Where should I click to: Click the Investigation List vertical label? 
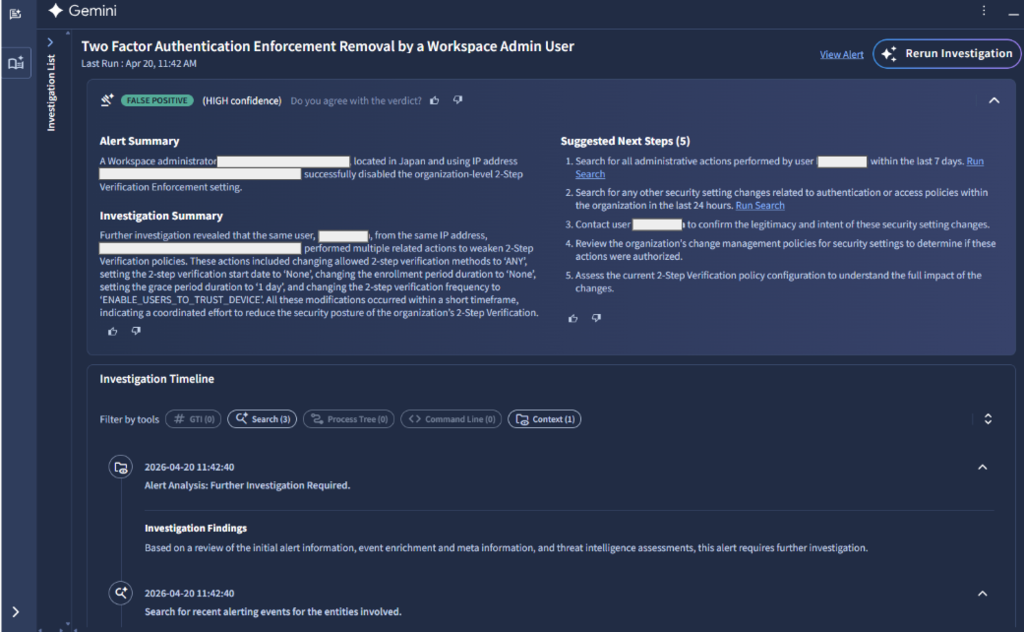pos(51,93)
